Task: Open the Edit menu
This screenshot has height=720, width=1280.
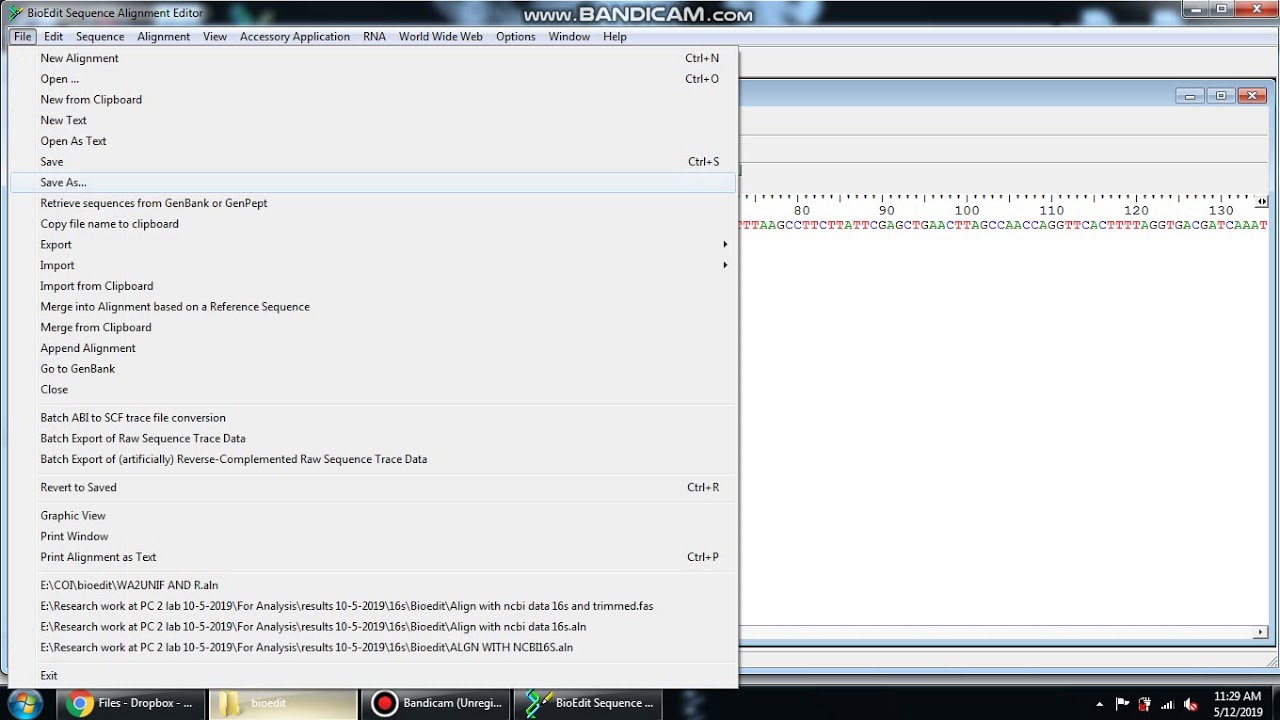Action: [x=53, y=36]
